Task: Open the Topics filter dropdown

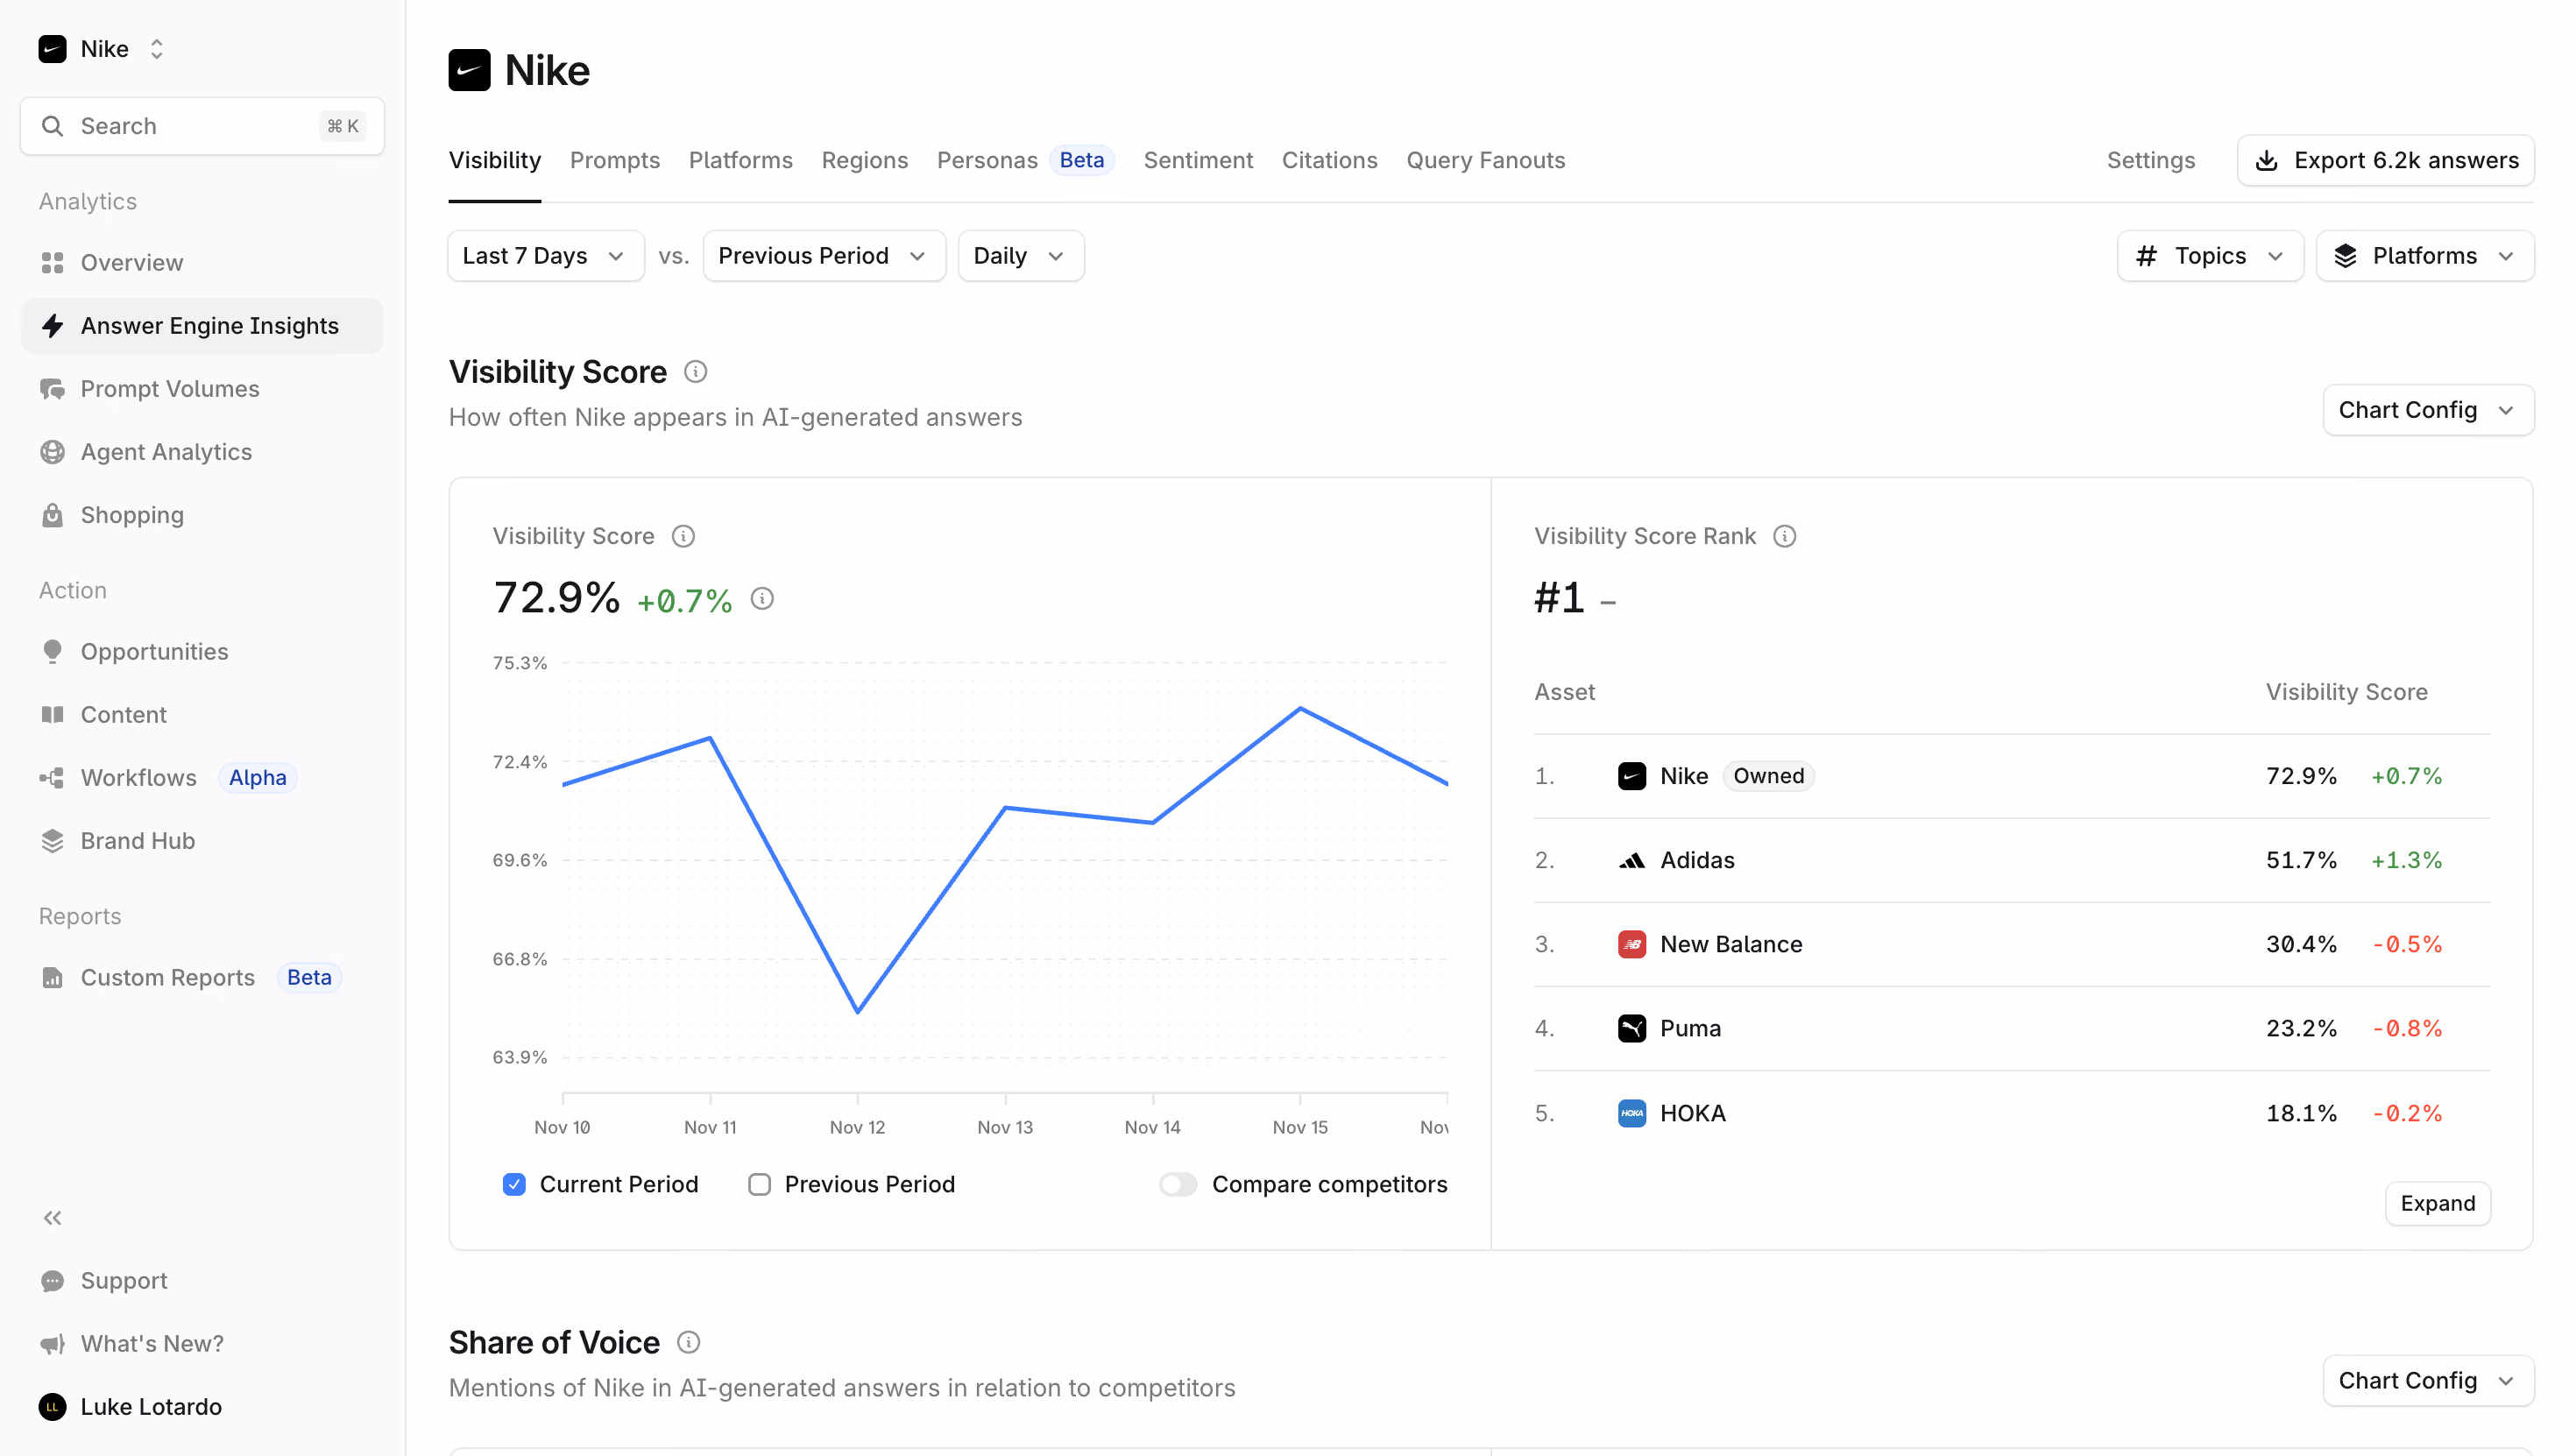Action: pos(2210,256)
